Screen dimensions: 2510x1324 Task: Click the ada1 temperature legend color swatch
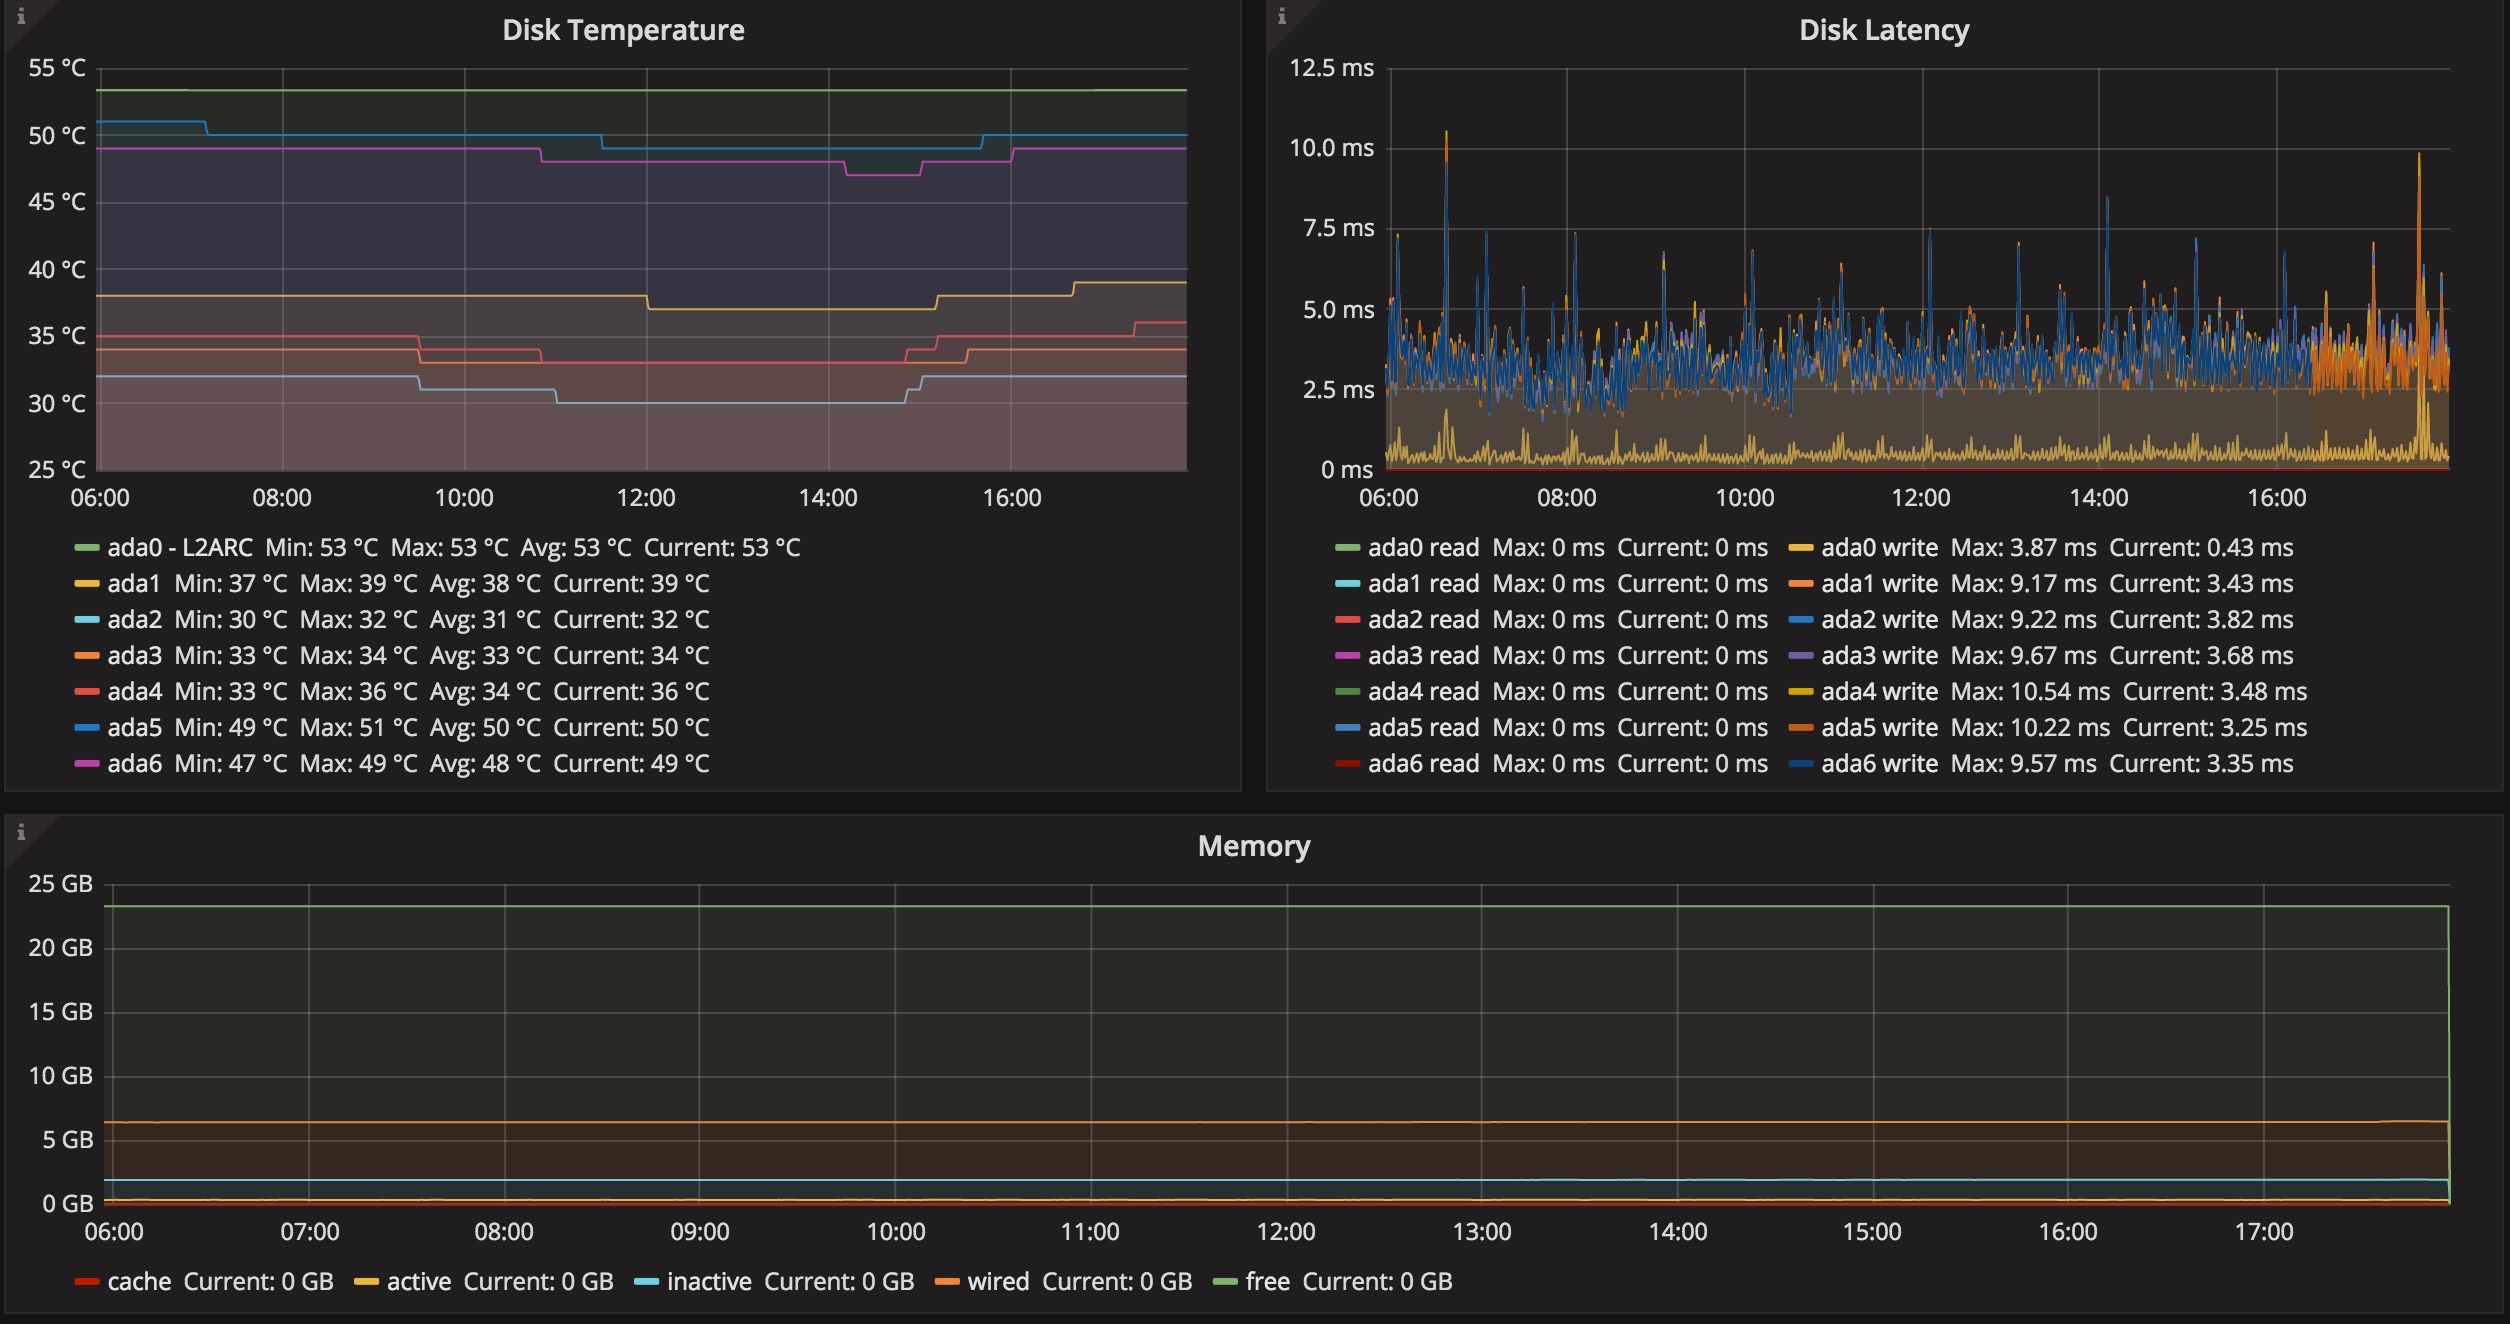pos(87,584)
